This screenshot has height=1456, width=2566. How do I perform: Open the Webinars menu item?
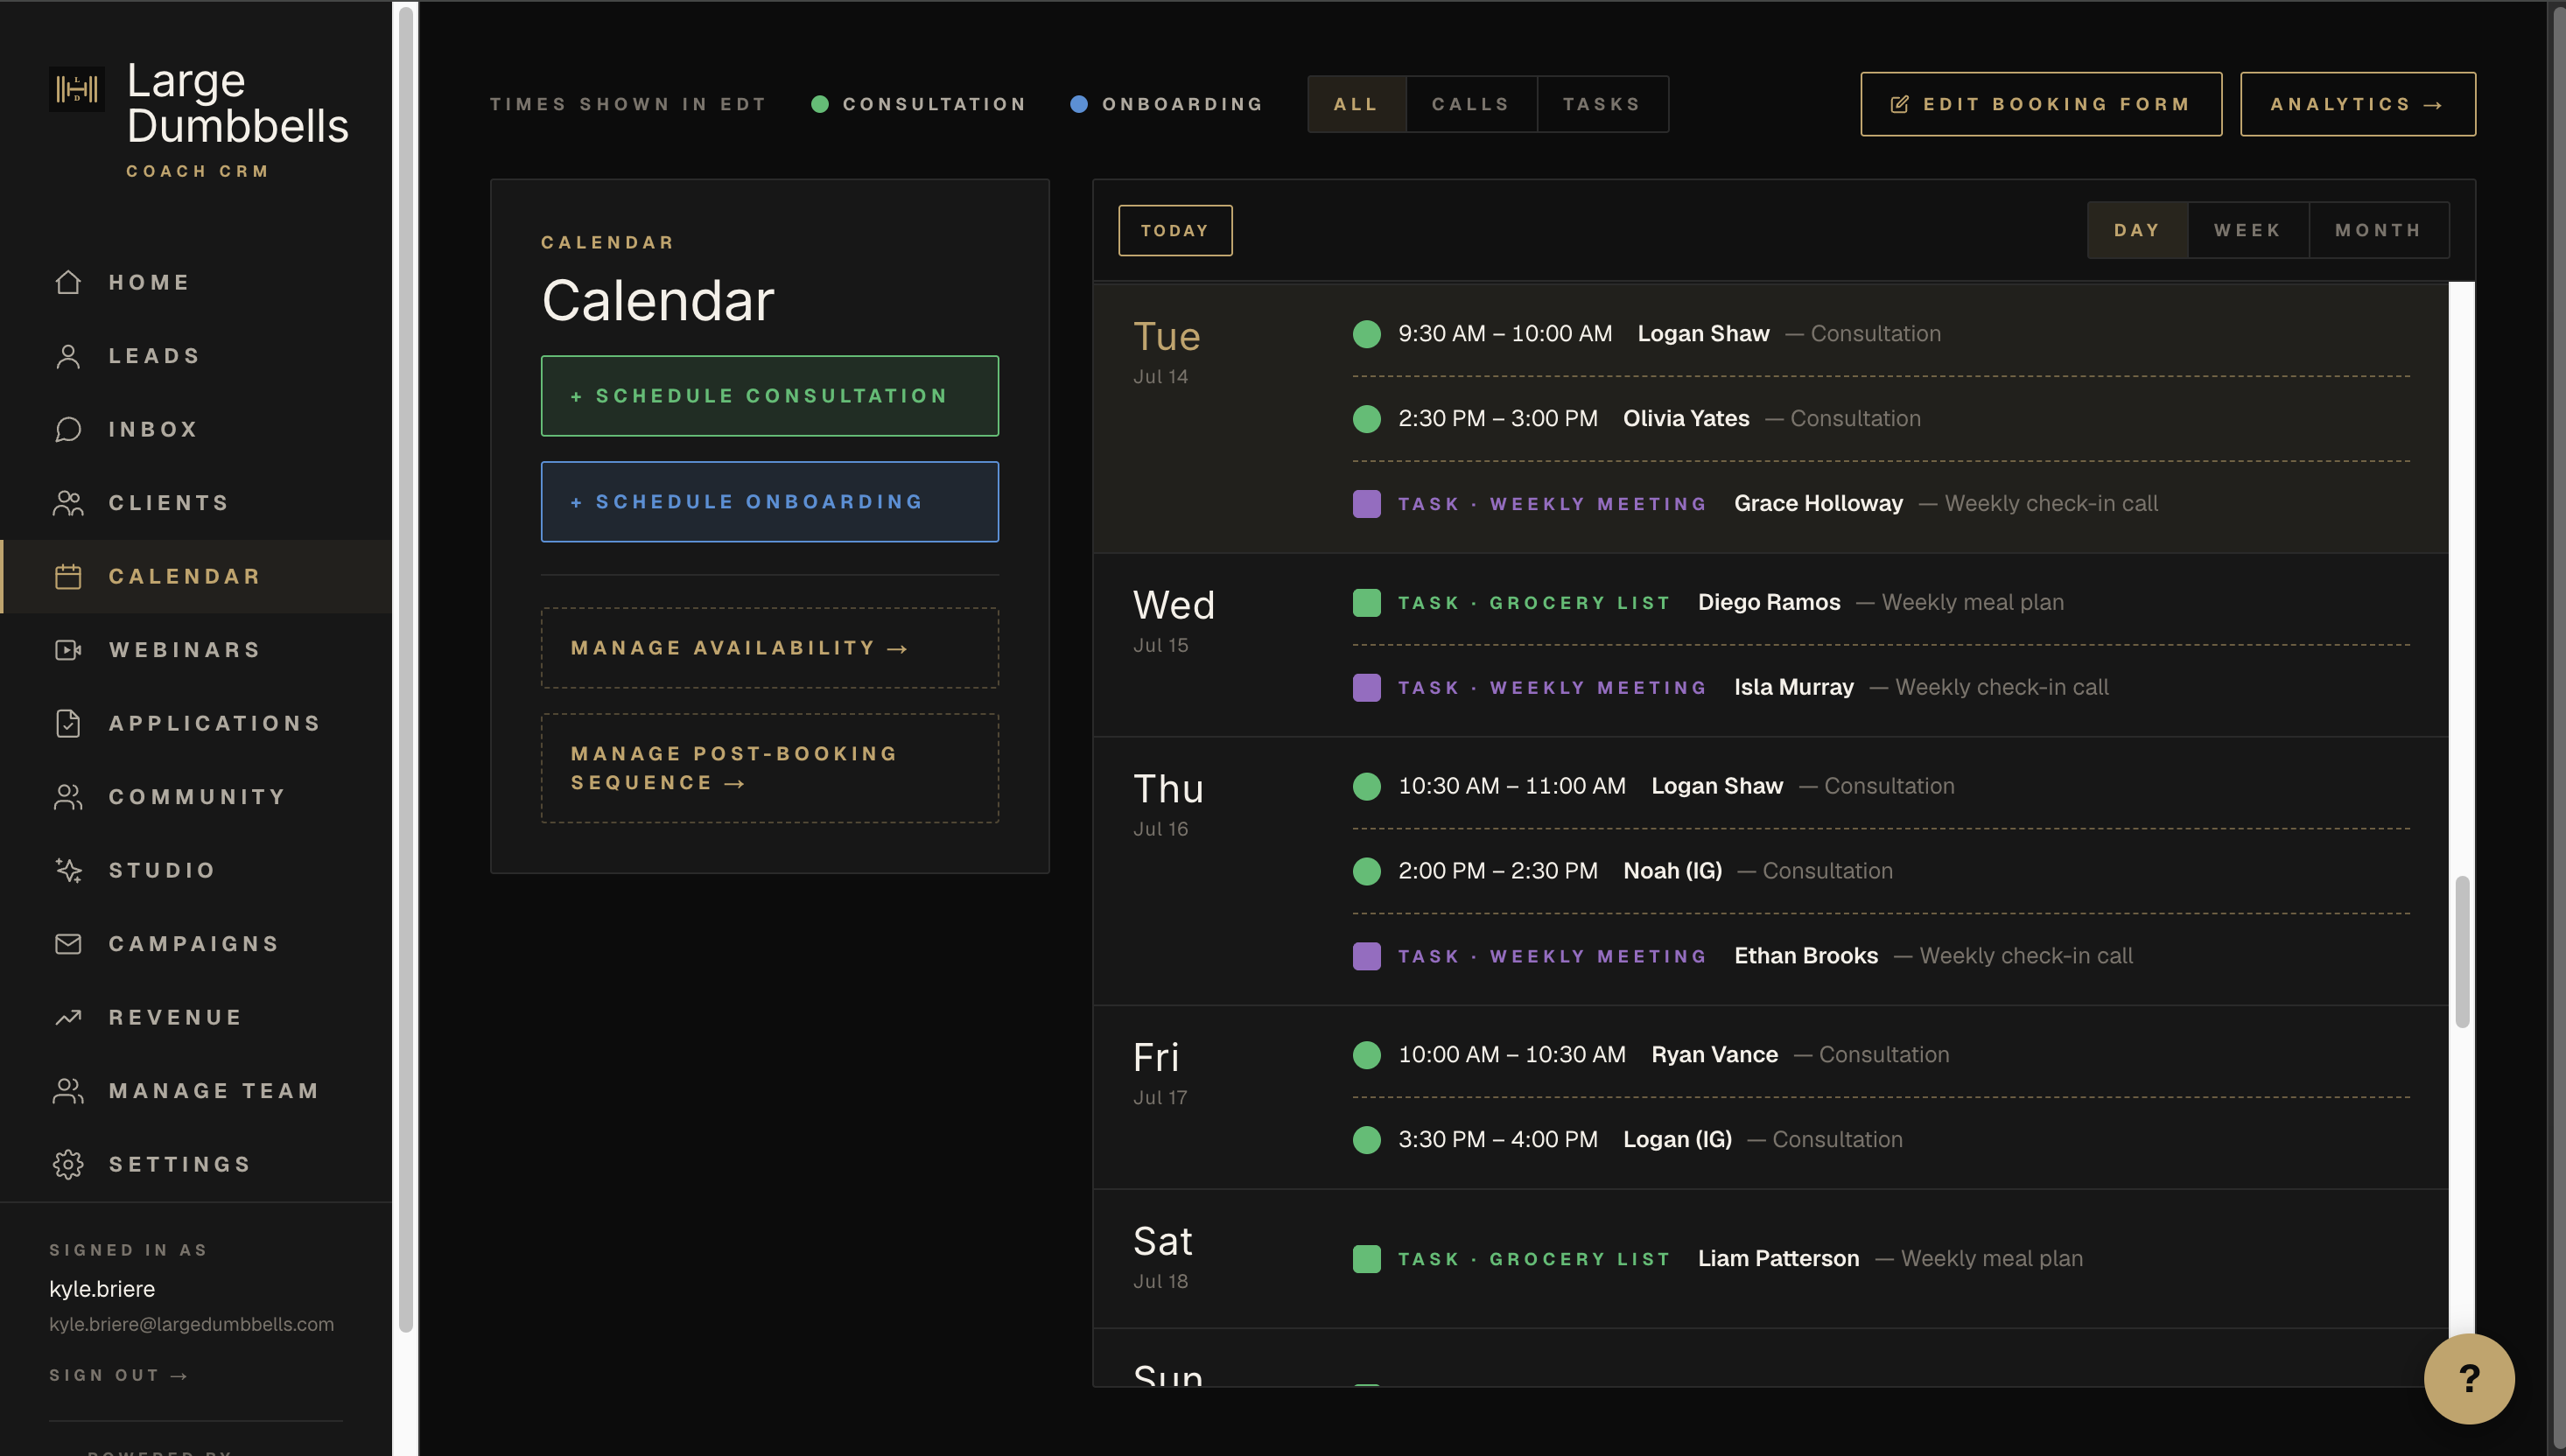(196, 650)
